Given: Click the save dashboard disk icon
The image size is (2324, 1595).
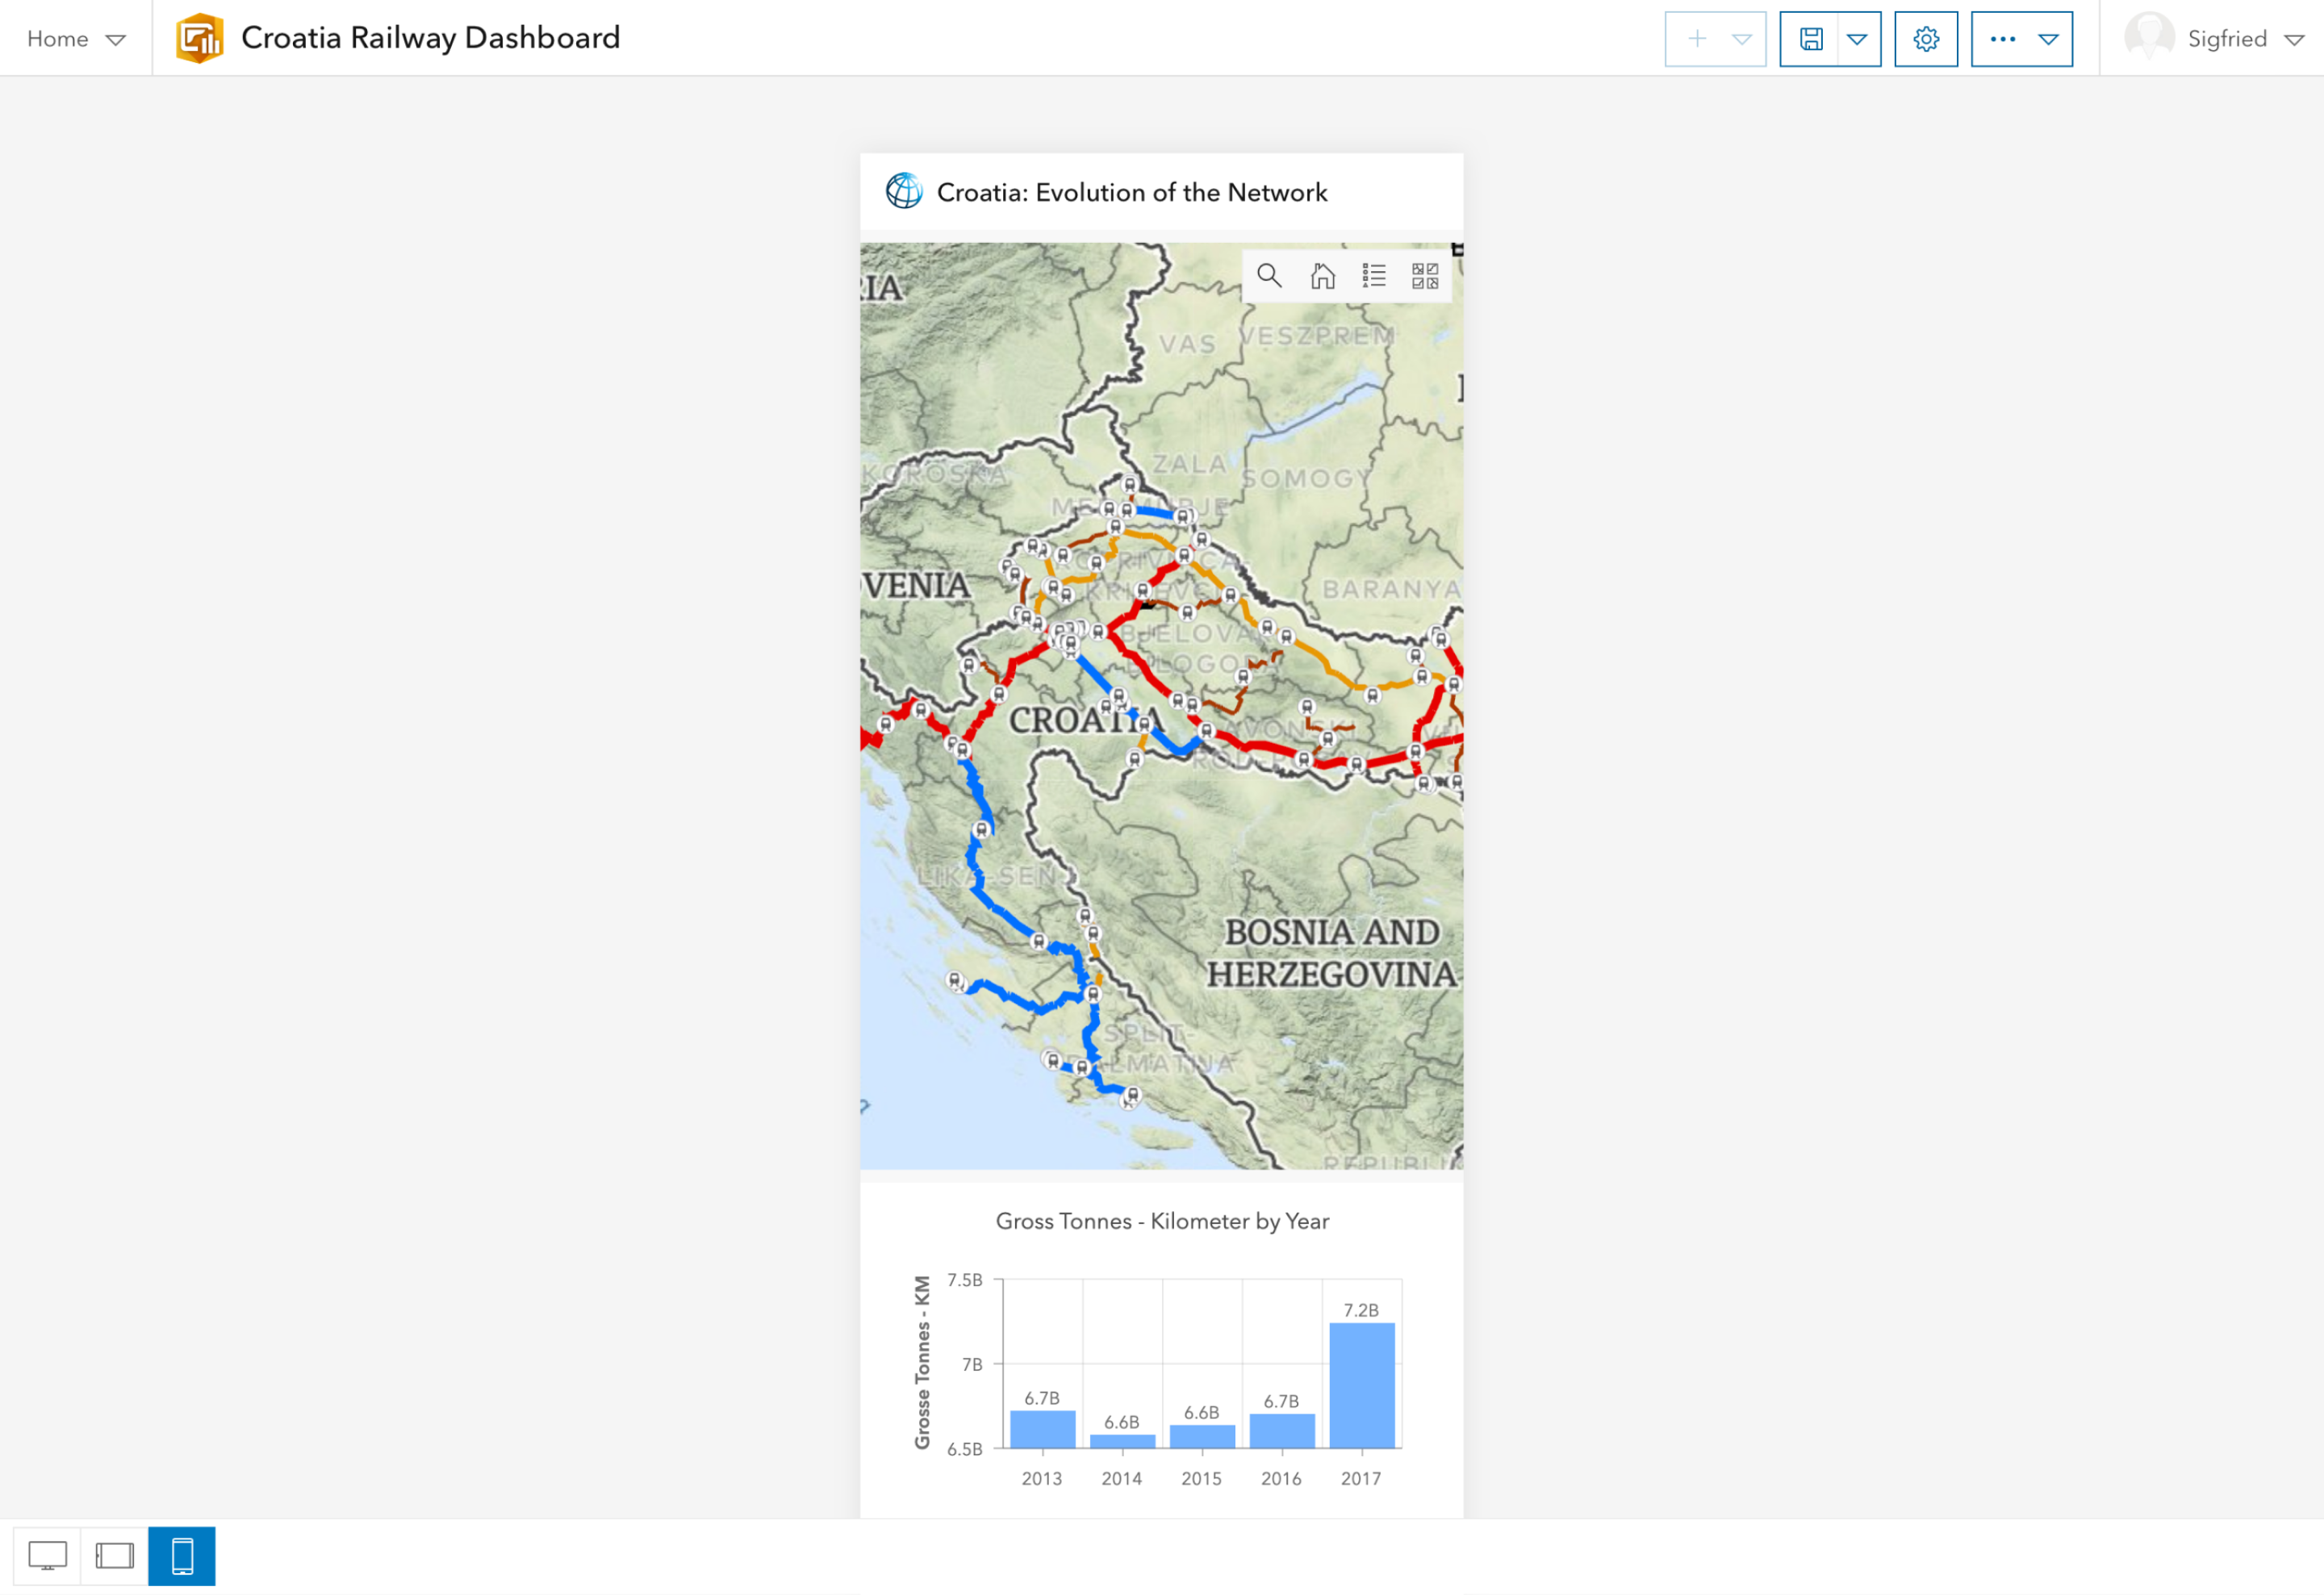Looking at the screenshot, I should (x=1810, y=39).
